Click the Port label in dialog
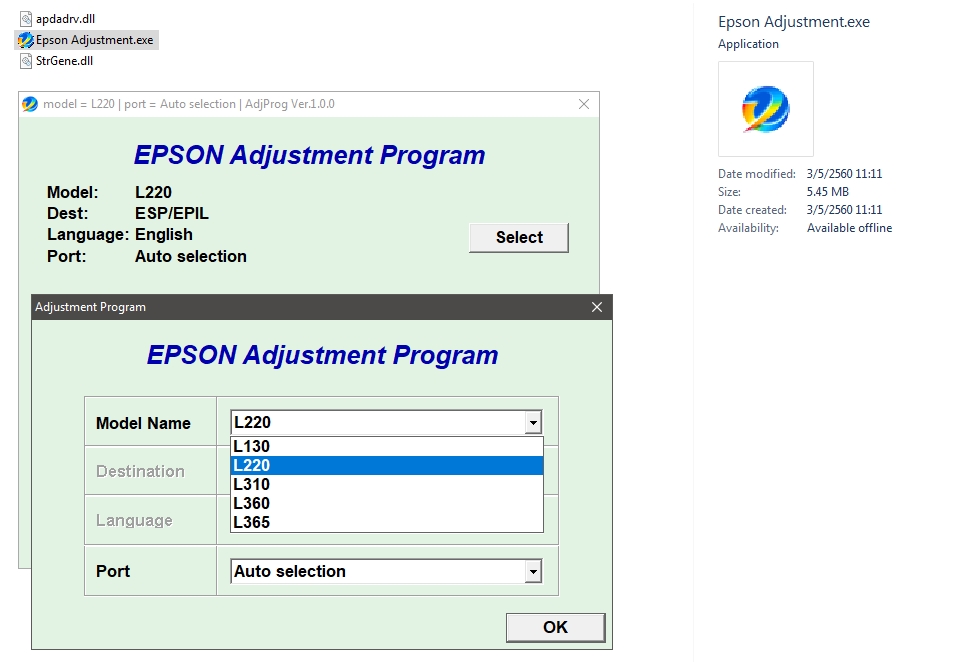Screen dimensions: 958x662 (113, 571)
